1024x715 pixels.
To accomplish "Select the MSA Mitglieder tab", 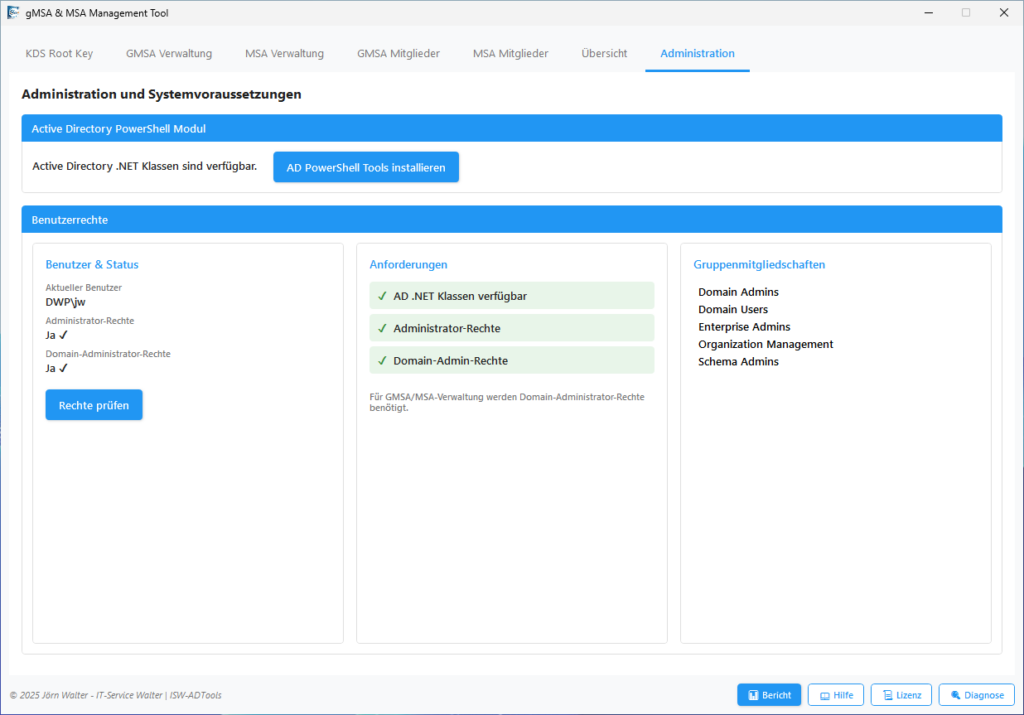I will pyautogui.click(x=510, y=53).
